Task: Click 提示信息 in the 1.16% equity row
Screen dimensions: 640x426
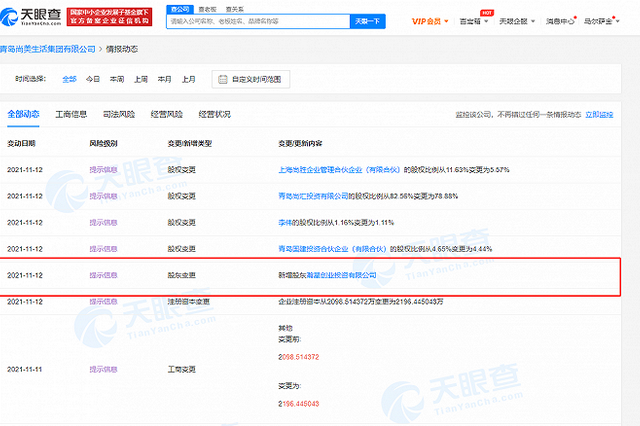Action: pyautogui.click(x=103, y=223)
